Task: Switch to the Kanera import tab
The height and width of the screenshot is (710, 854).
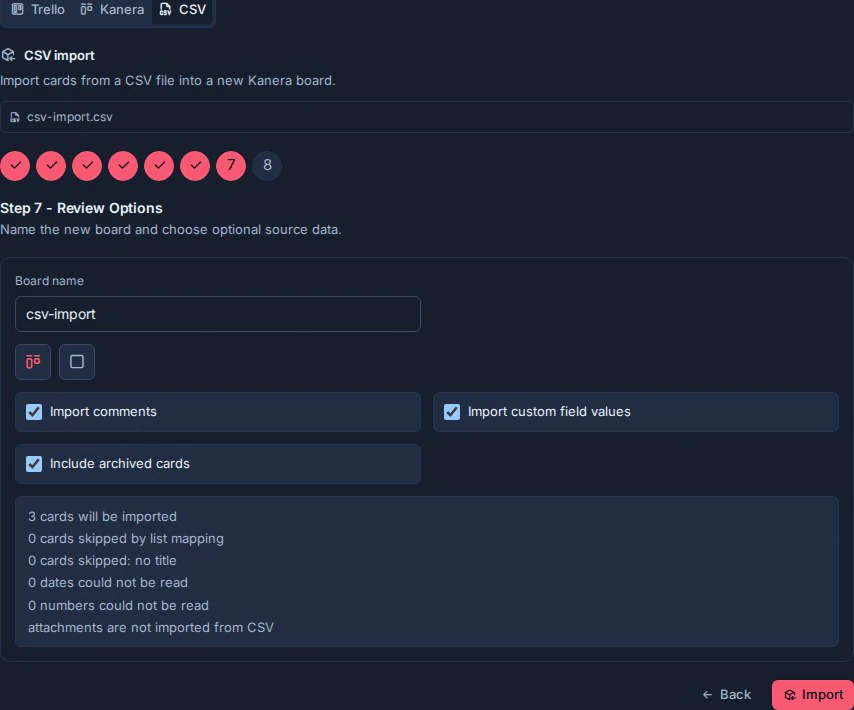Action: (112, 9)
